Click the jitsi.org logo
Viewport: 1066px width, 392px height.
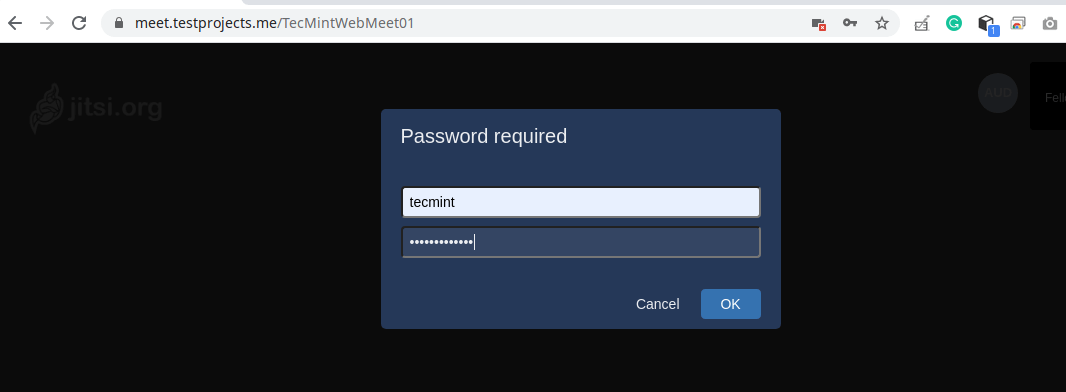point(96,109)
